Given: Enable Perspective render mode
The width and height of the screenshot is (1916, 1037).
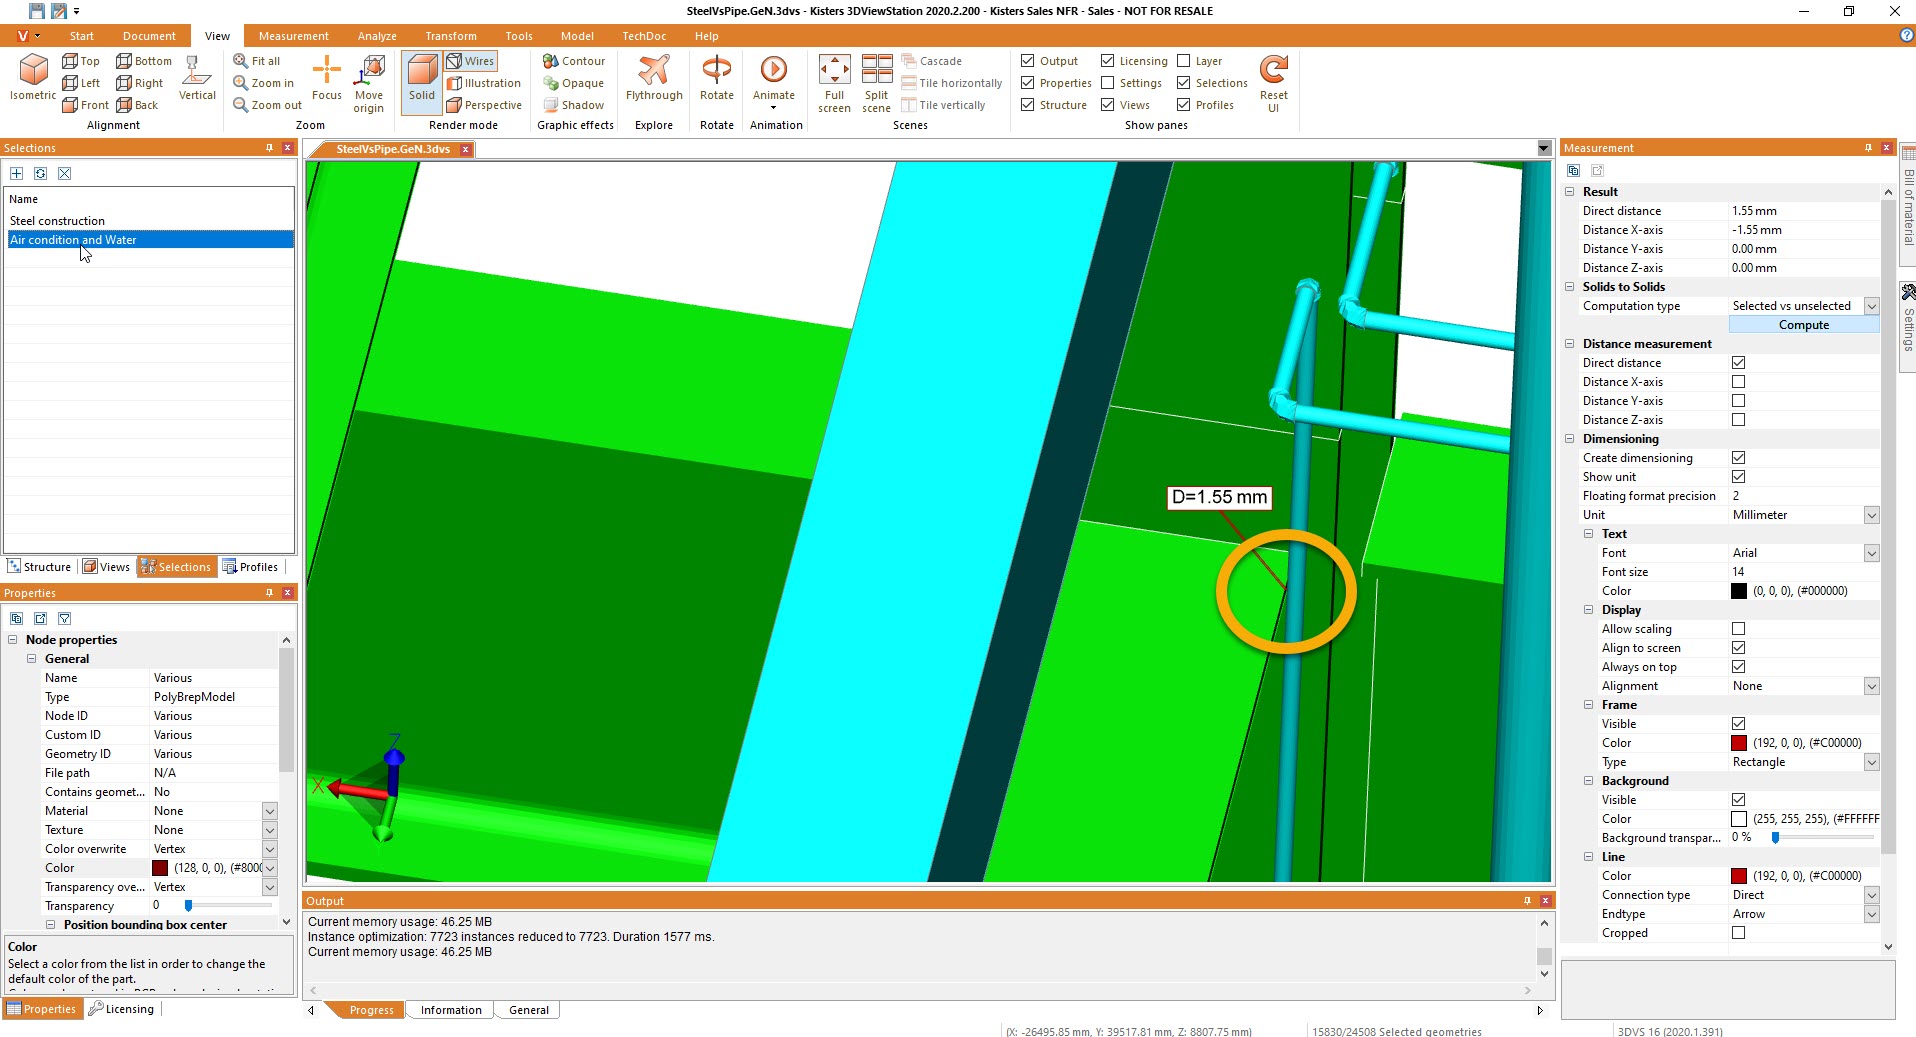Looking at the screenshot, I should 484,105.
